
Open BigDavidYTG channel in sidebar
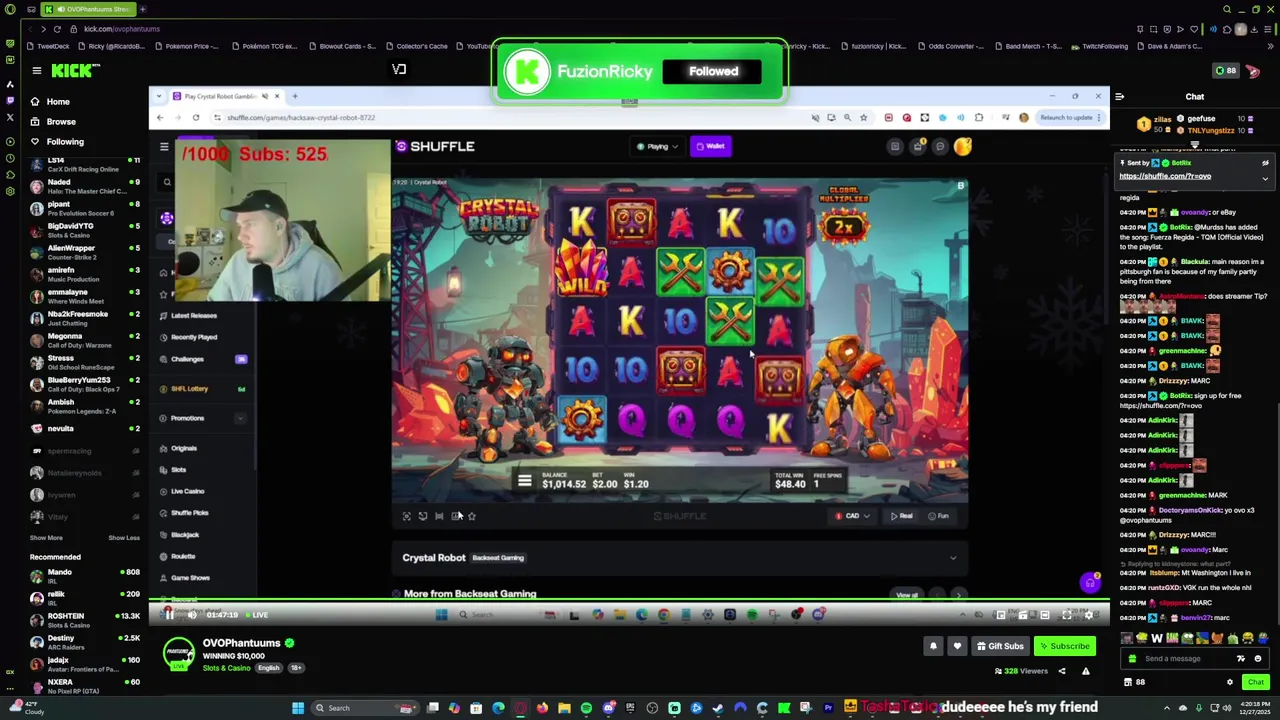click(85, 230)
